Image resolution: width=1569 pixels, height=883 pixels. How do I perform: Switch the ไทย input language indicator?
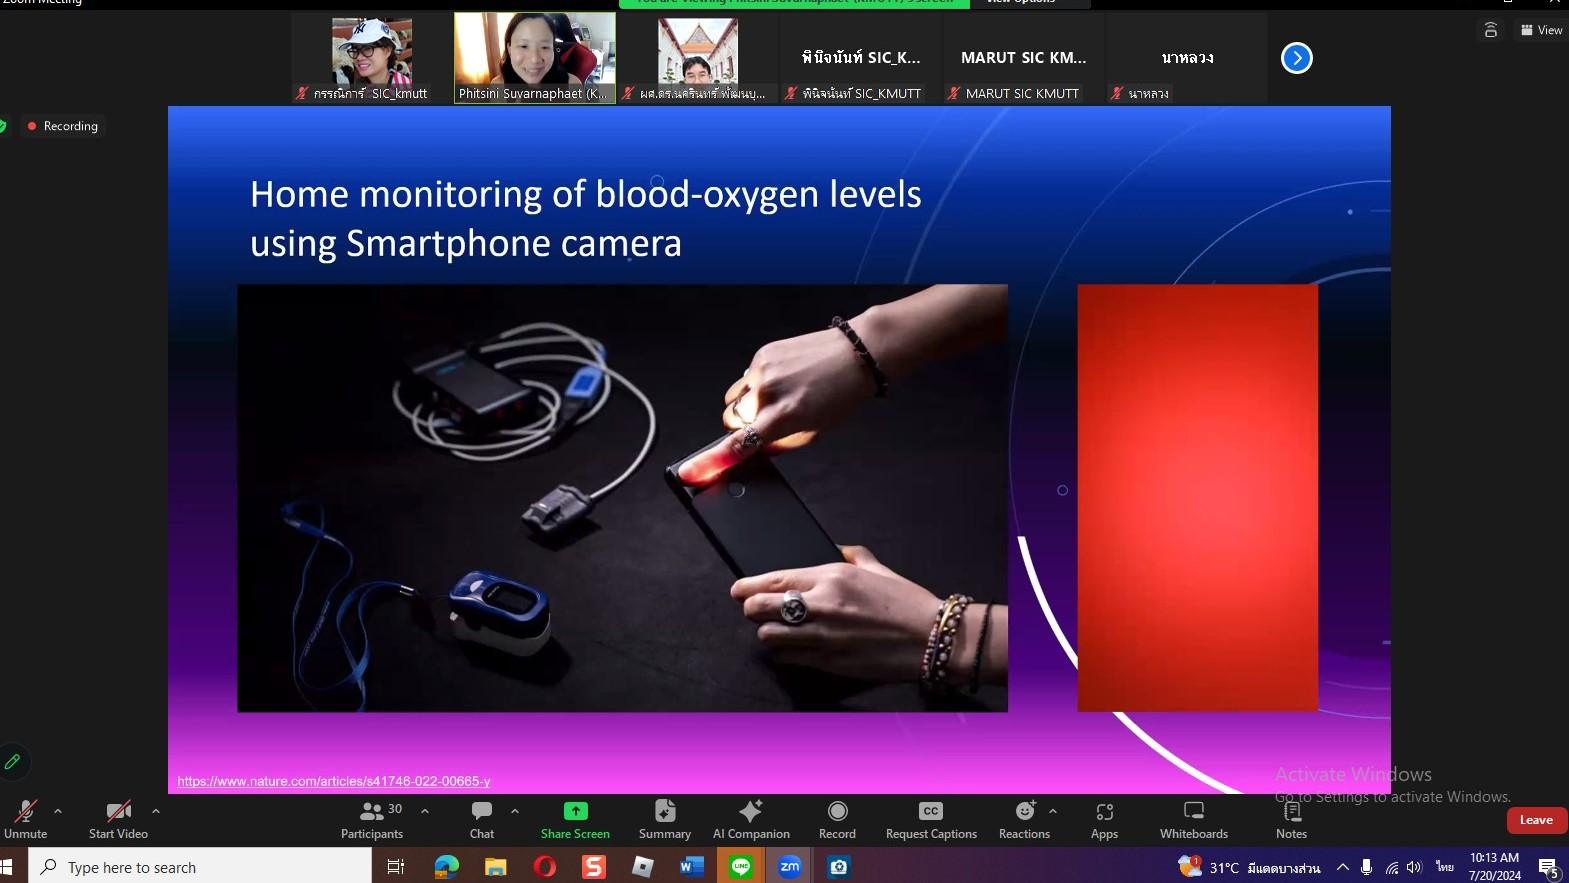[1444, 867]
